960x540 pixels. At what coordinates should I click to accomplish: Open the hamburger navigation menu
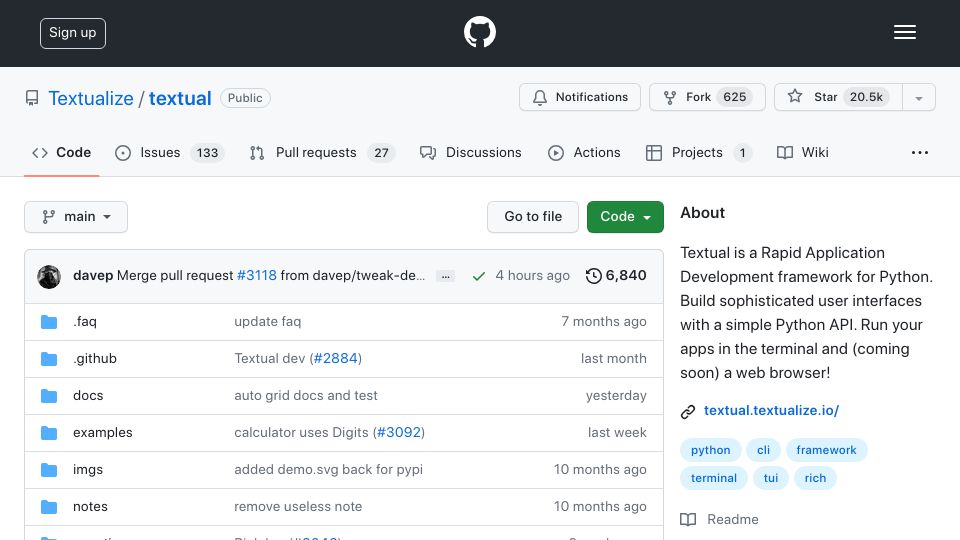[x=904, y=32]
